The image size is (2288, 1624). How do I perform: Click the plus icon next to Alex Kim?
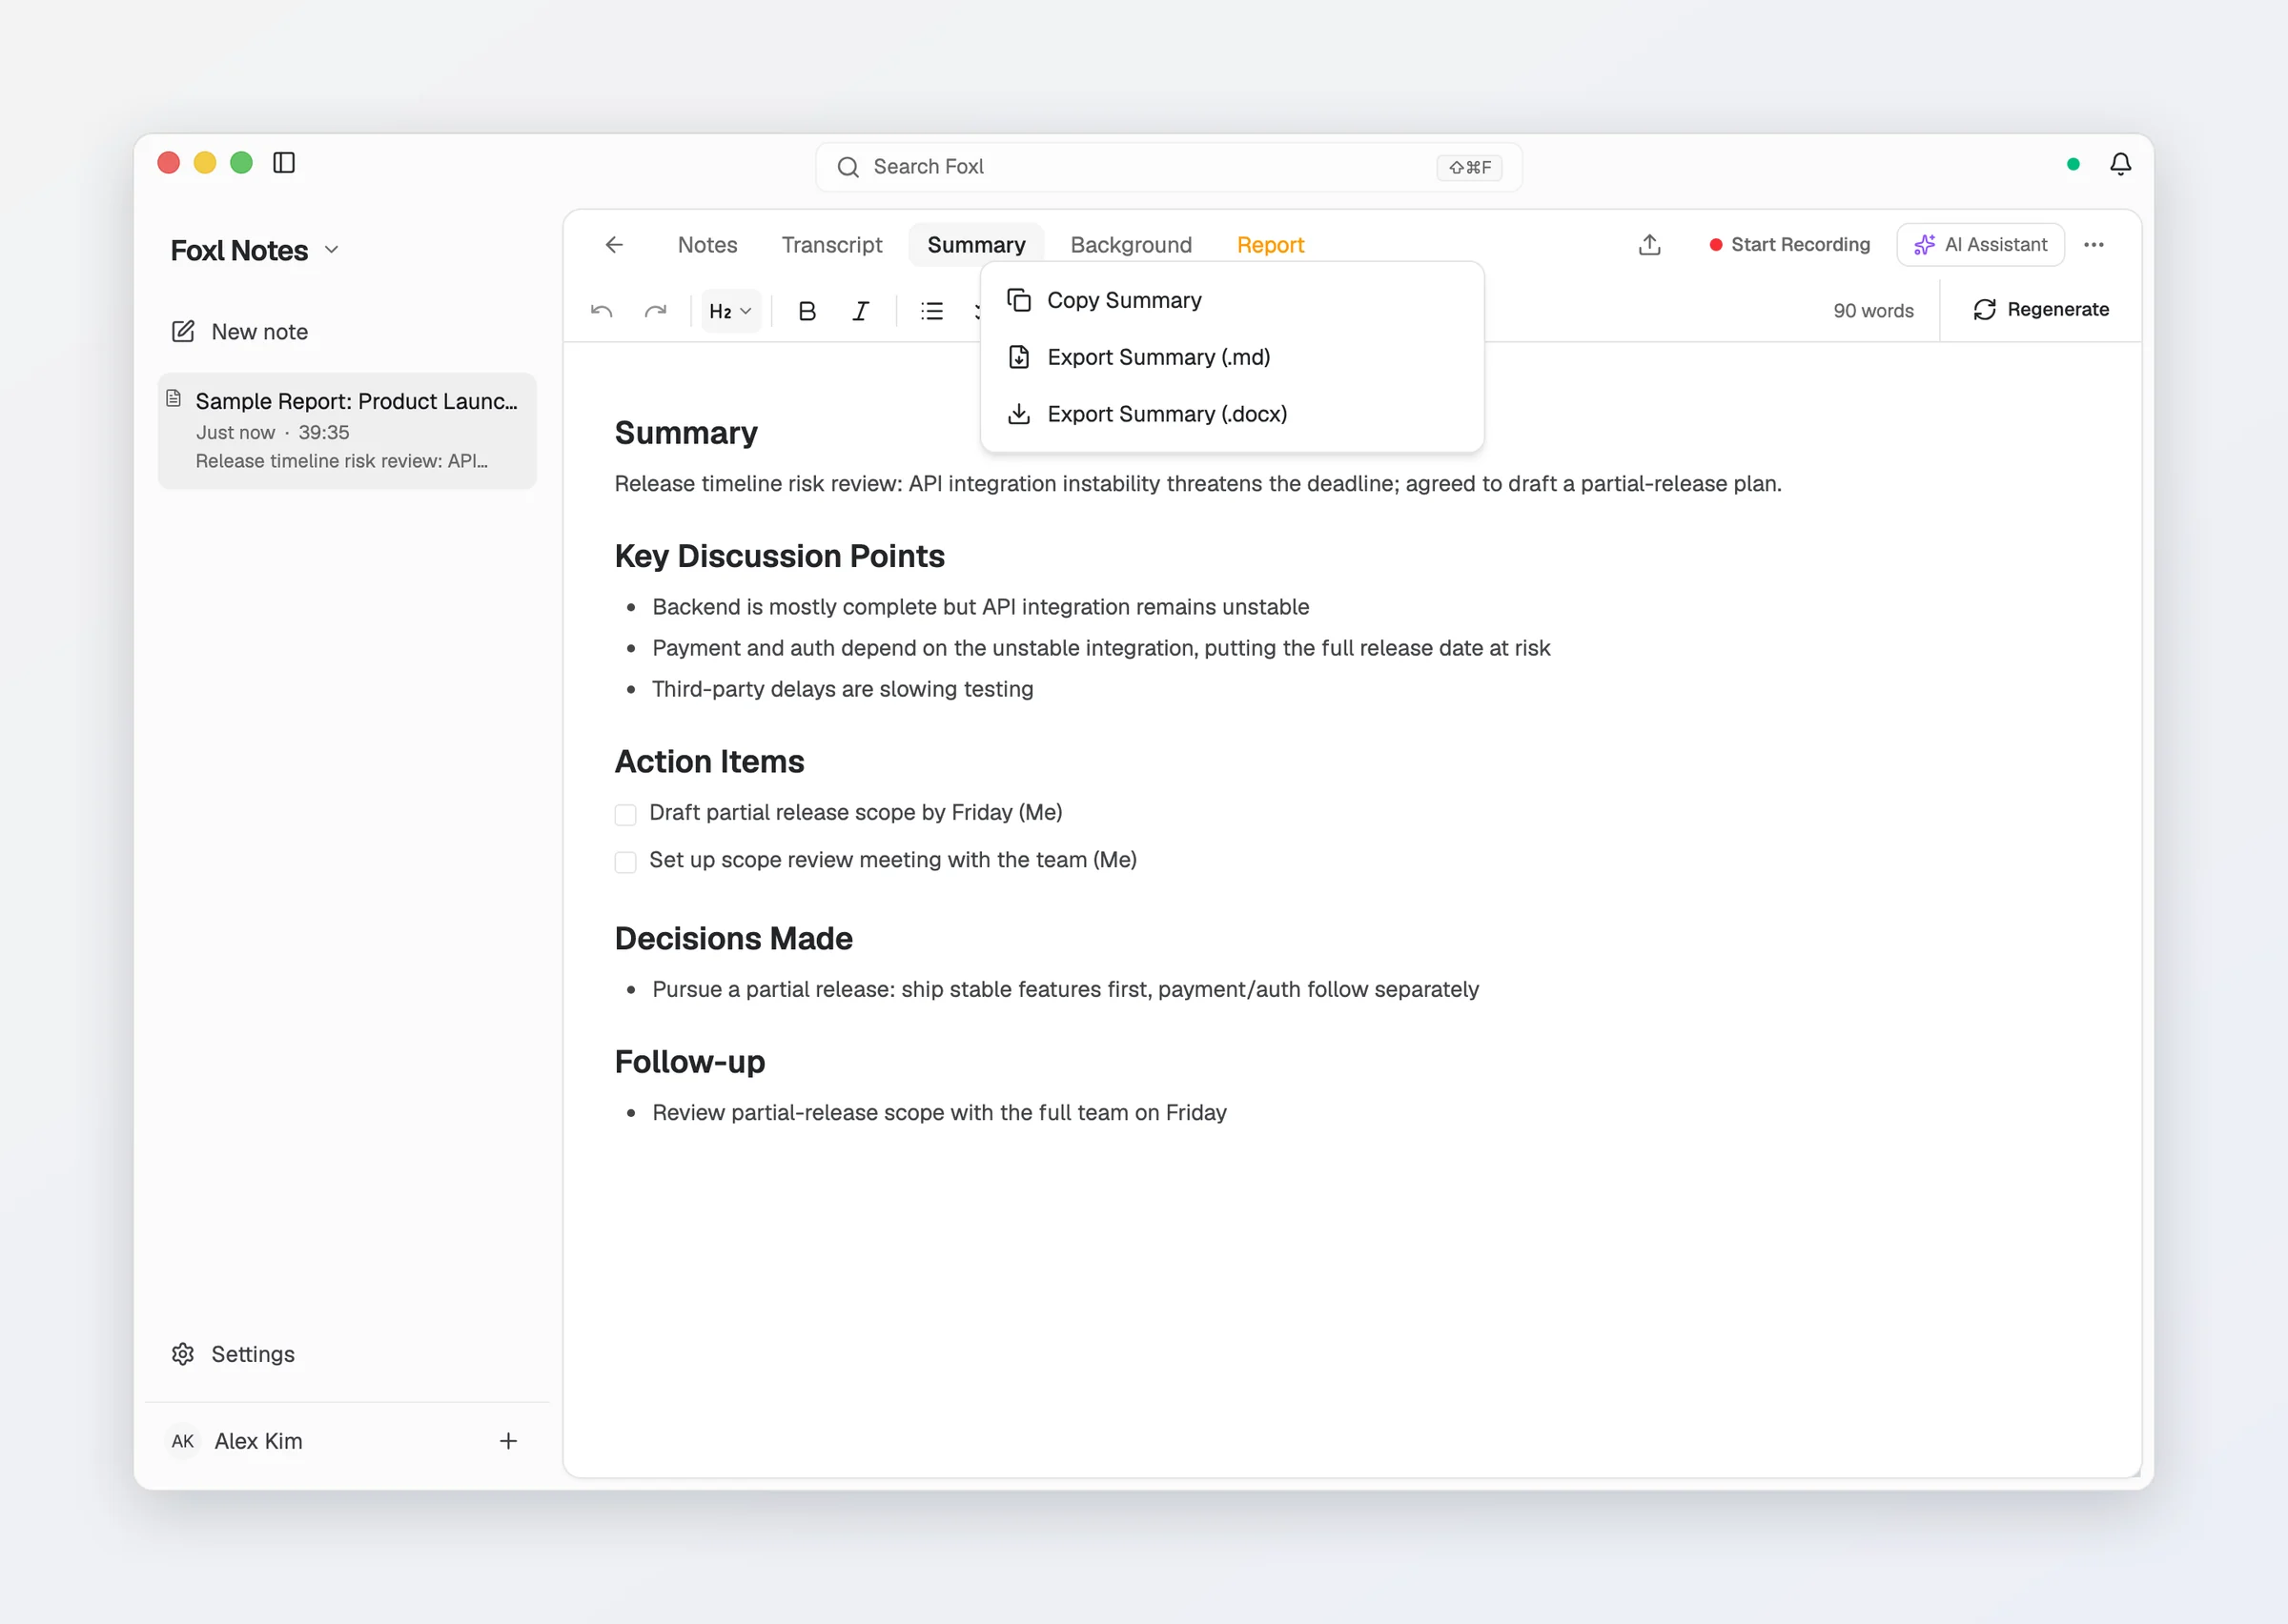(508, 1441)
